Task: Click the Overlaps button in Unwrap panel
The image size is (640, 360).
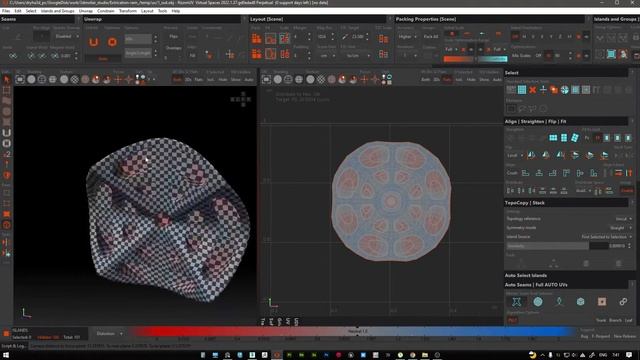Action: click(x=173, y=48)
